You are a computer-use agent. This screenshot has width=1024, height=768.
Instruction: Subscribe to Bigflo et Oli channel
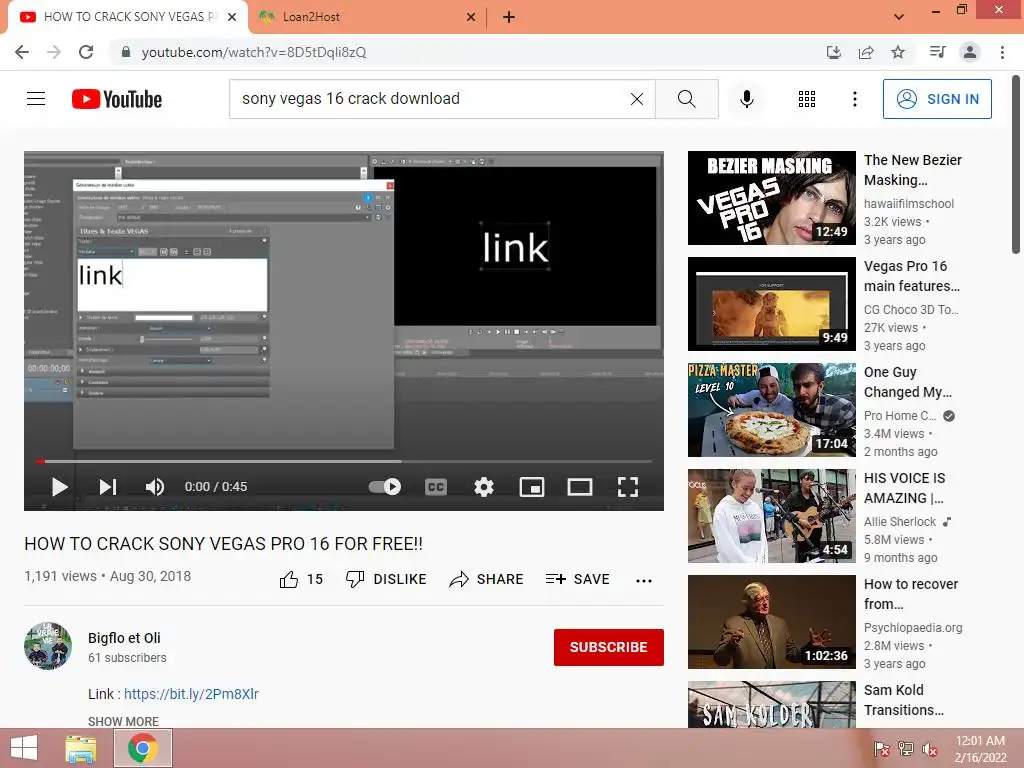(x=609, y=647)
